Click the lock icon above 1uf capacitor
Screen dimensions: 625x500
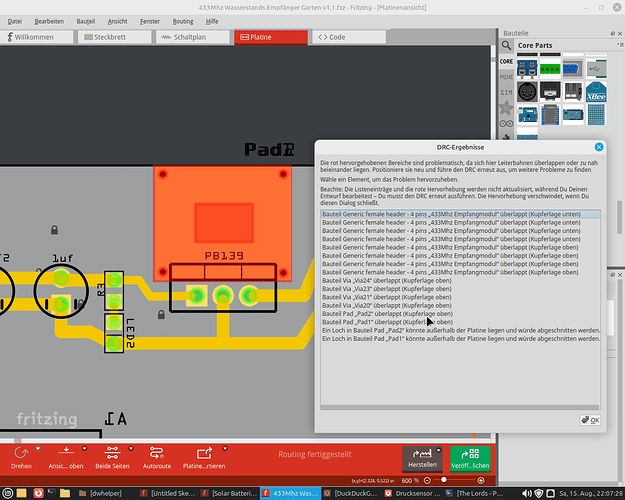click(x=55, y=230)
